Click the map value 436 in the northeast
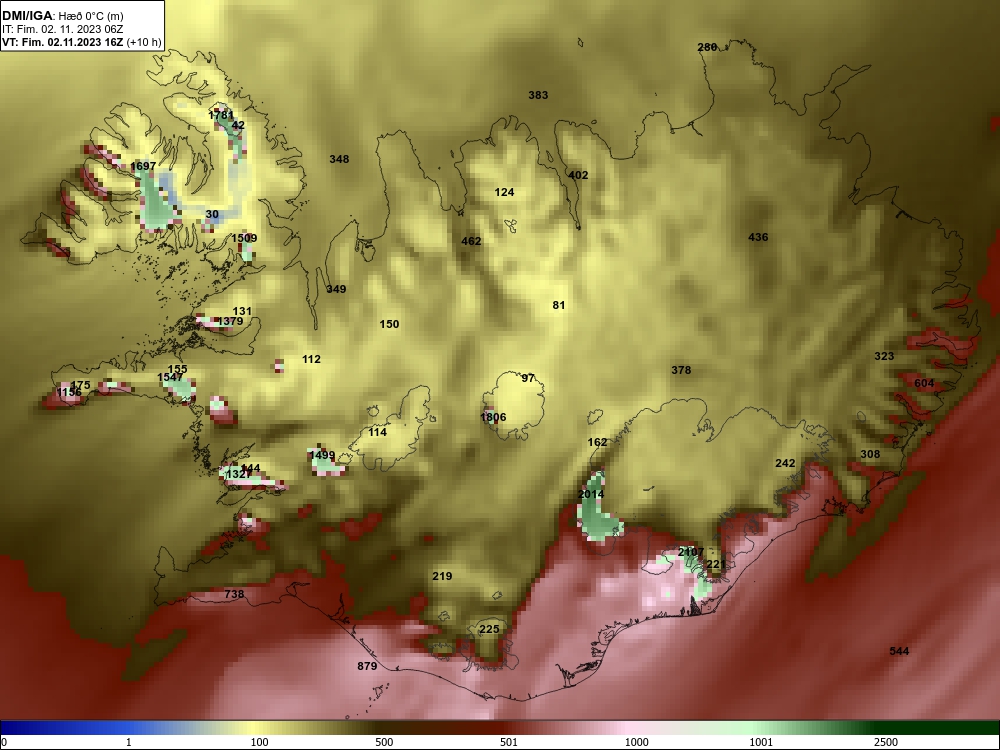This screenshot has width=1000, height=750. point(758,237)
